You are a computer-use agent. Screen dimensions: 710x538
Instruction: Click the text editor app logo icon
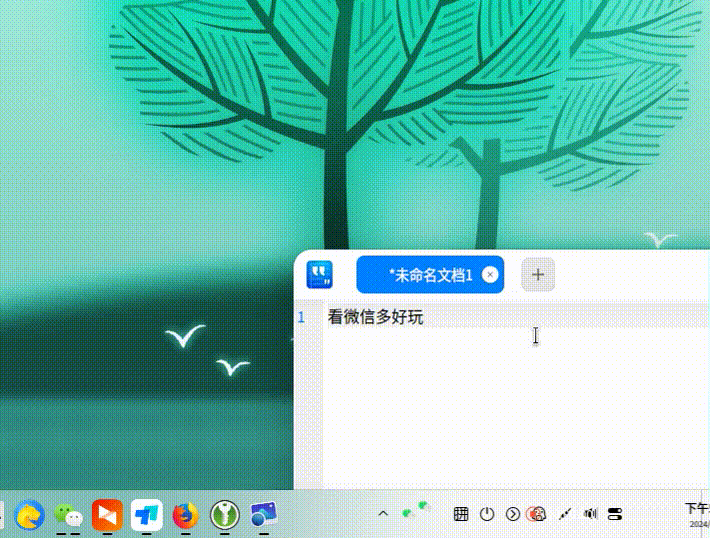click(x=319, y=274)
